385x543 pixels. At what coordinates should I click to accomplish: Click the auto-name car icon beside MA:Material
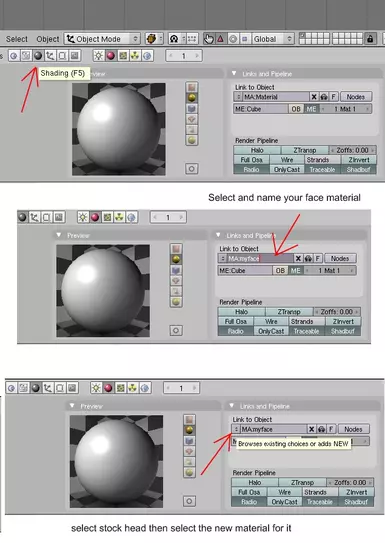click(x=324, y=97)
